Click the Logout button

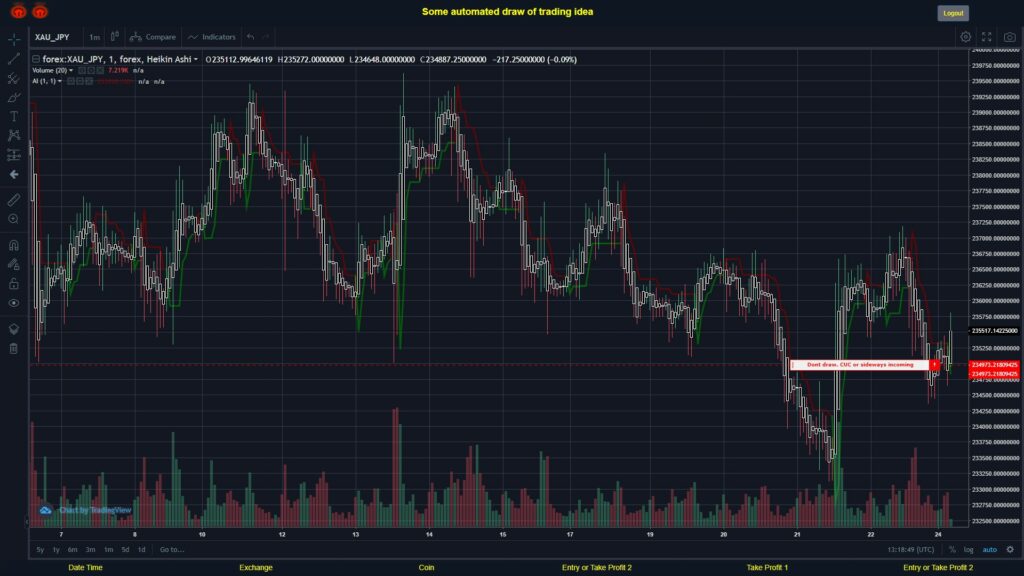[x=953, y=13]
